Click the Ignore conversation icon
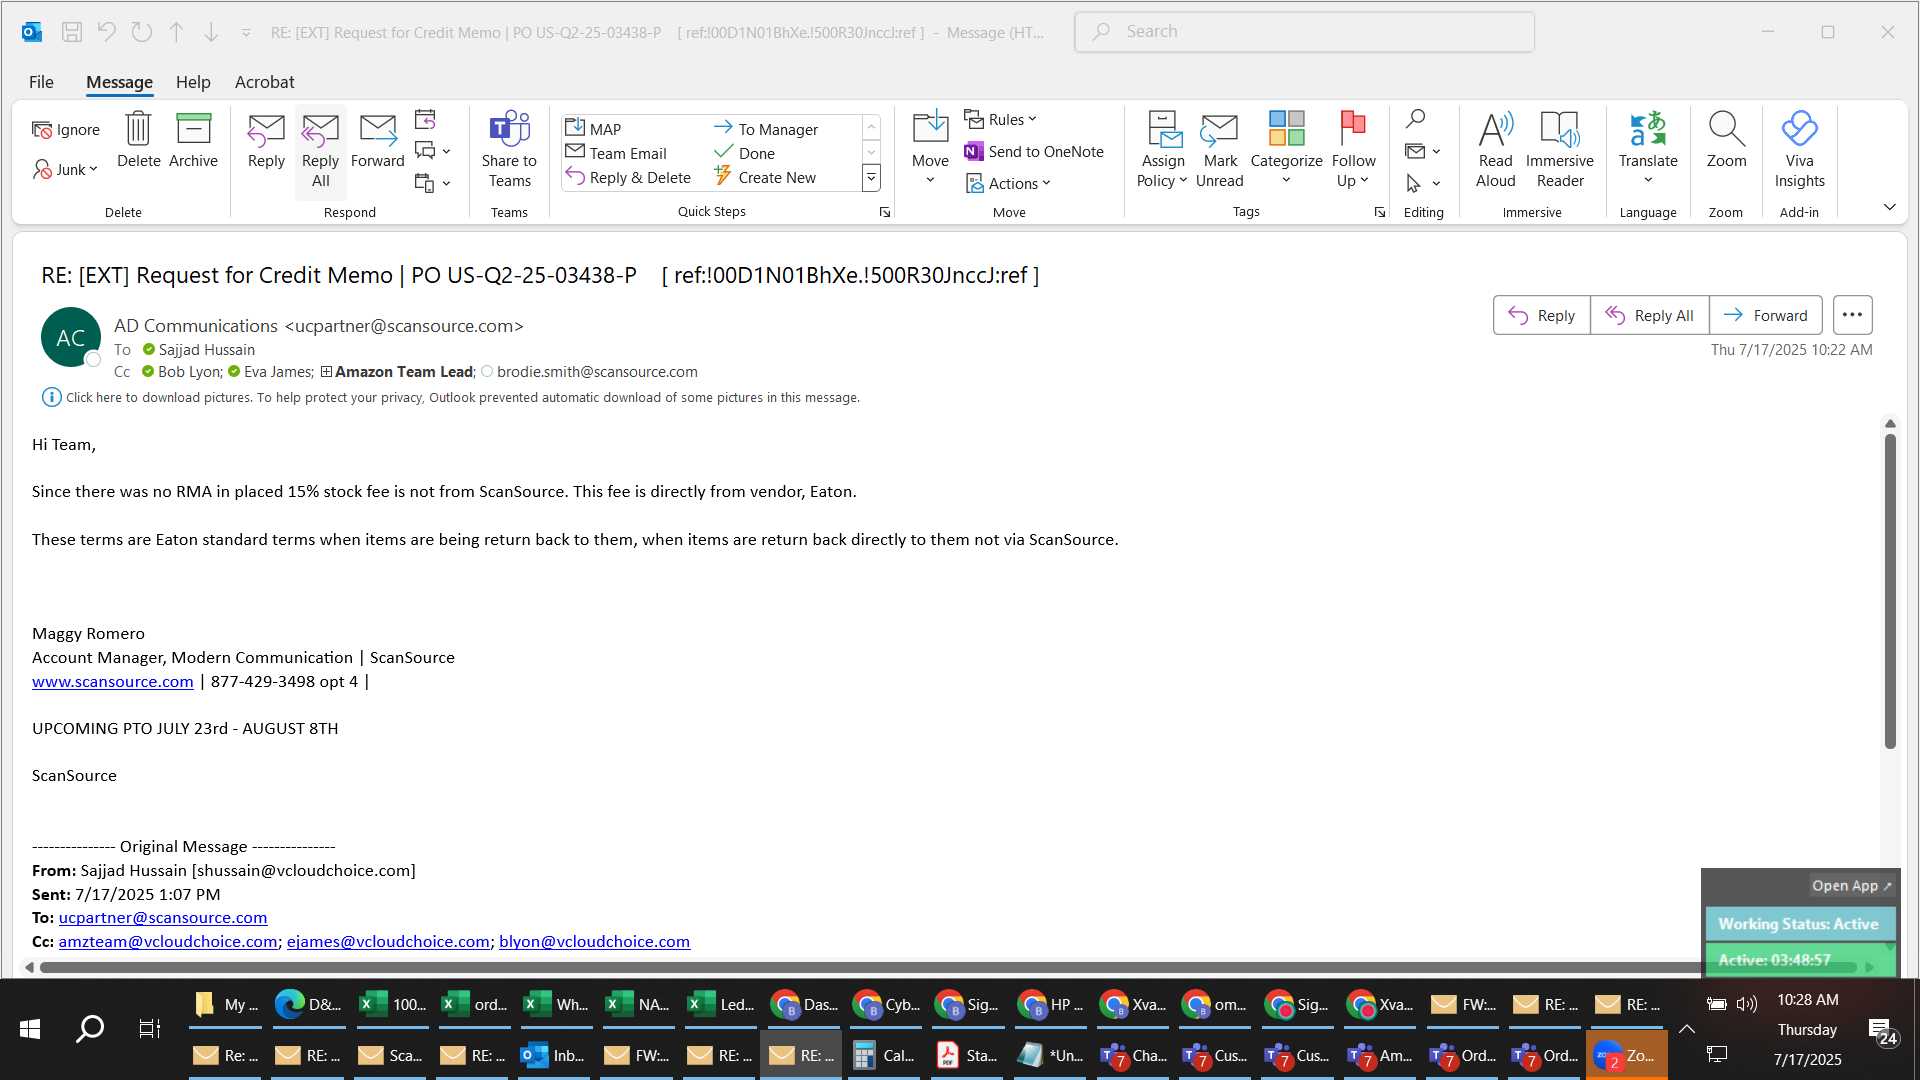 (x=66, y=130)
